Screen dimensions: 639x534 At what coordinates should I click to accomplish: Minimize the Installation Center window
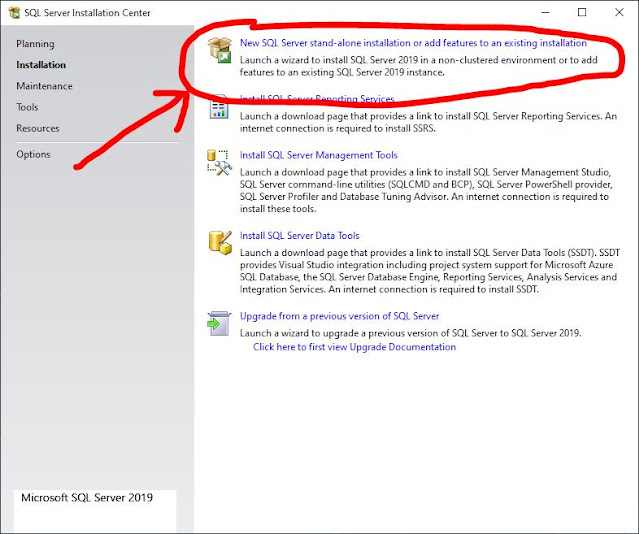coord(545,13)
